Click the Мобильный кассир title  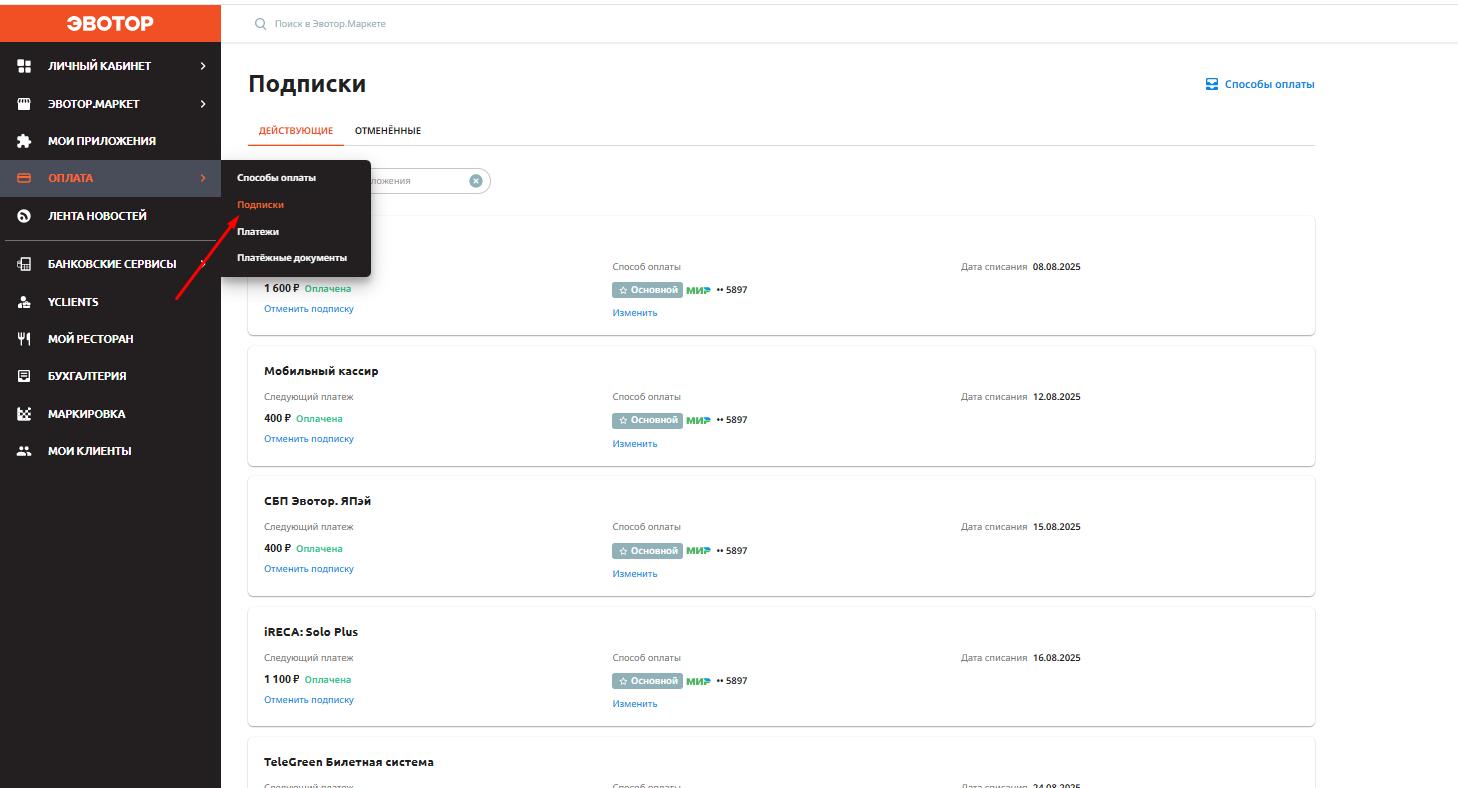click(321, 371)
